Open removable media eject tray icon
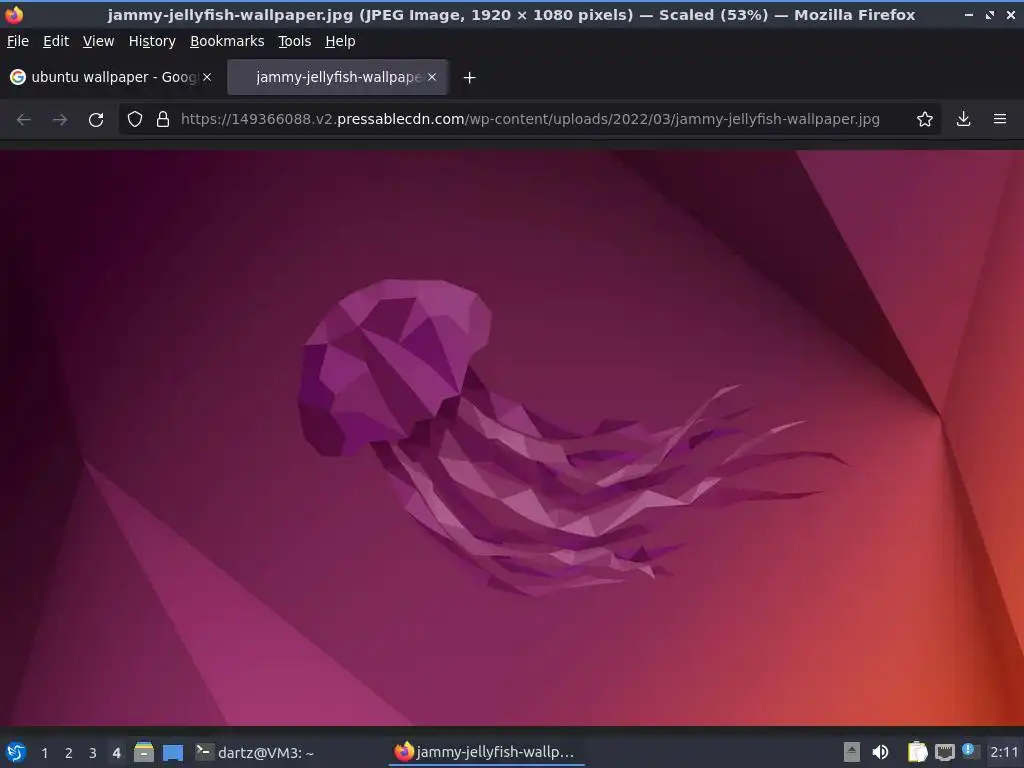The height and width of the screenshot is (768, 1024). [x=852, y=752]
